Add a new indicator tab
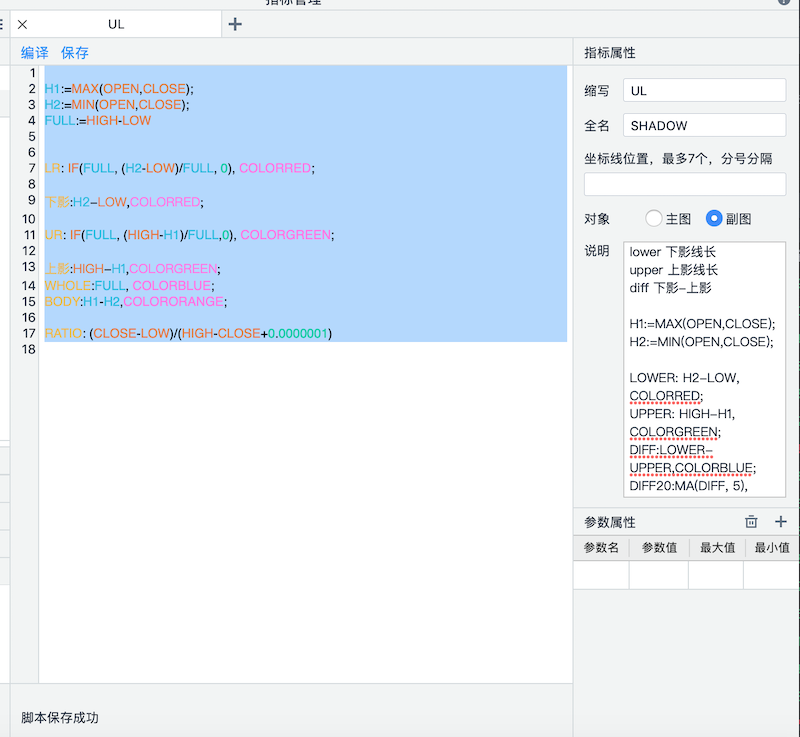 click(235, 24)
